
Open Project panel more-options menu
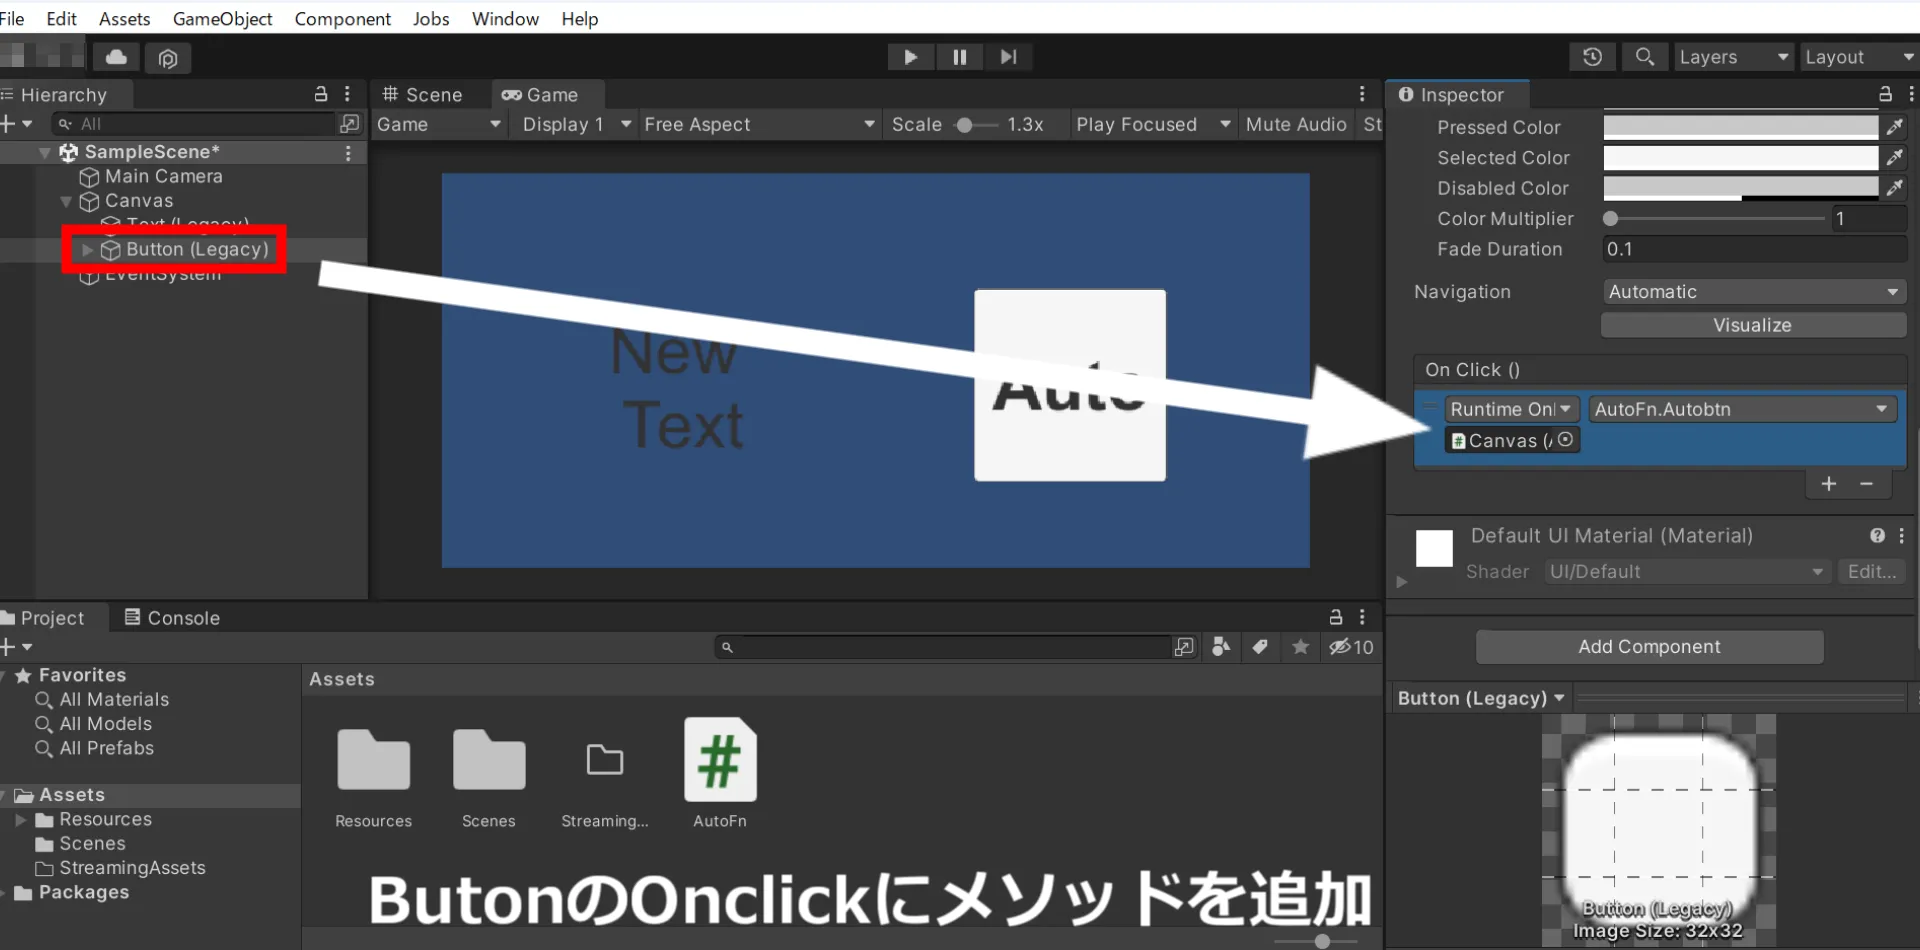click(1361, 617)
